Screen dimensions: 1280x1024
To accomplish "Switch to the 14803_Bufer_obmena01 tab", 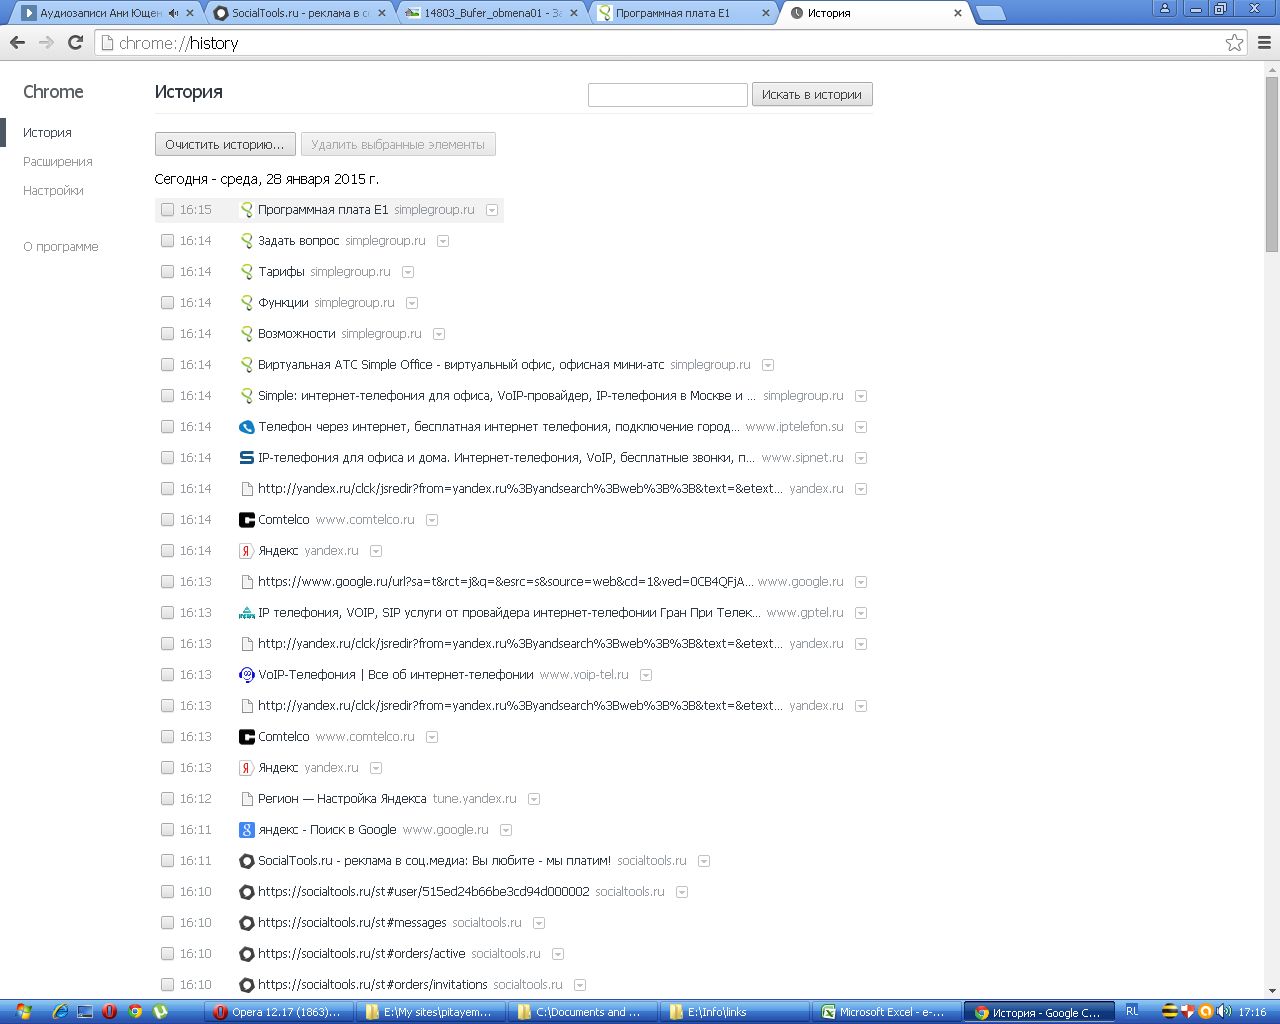I will (x=492, y=13).
